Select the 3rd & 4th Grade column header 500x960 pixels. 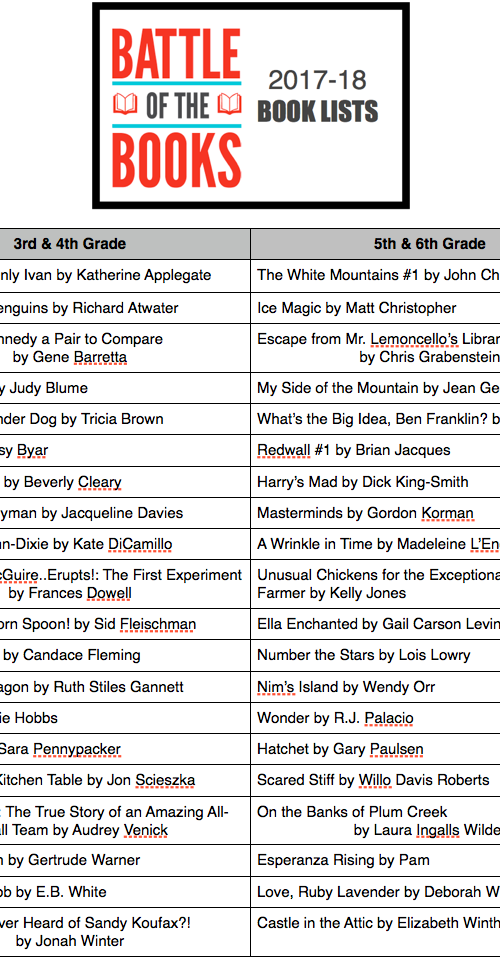(x=125, y=244)
